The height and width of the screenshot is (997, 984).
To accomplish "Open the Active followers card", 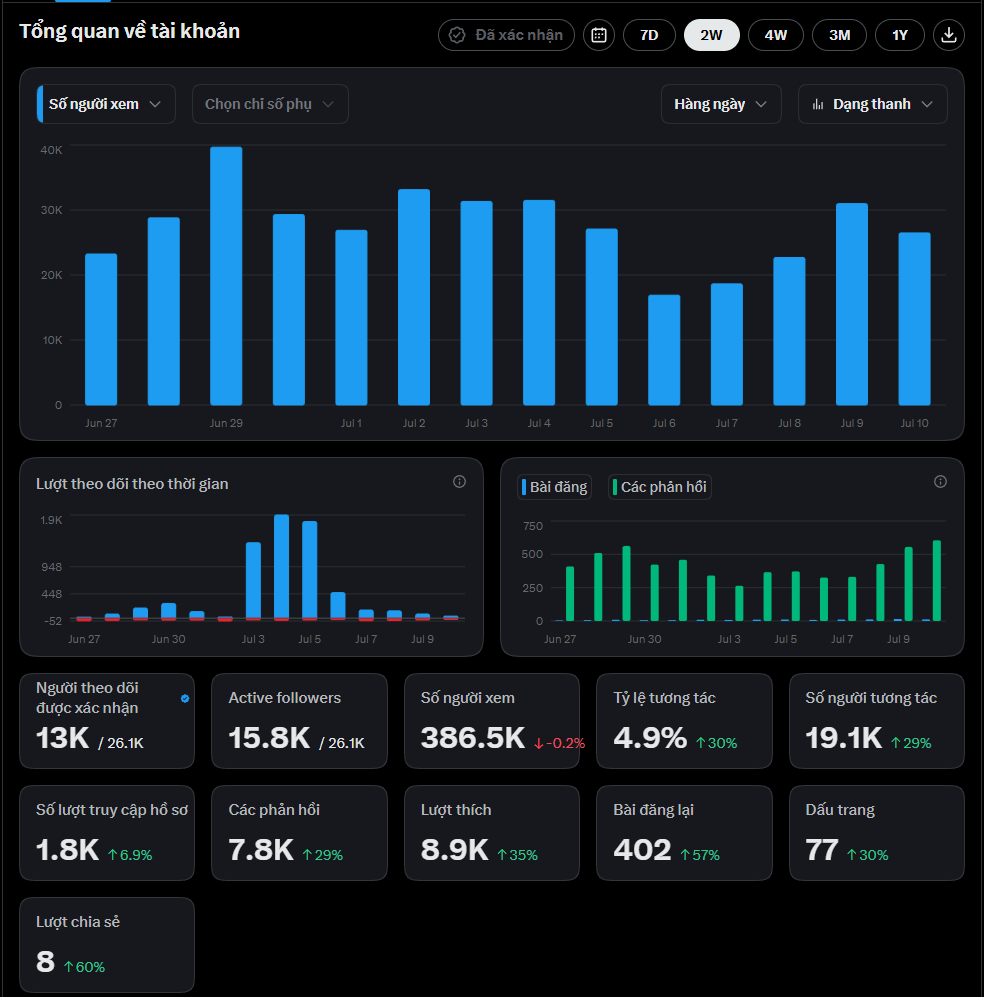I will click(299, 721).
